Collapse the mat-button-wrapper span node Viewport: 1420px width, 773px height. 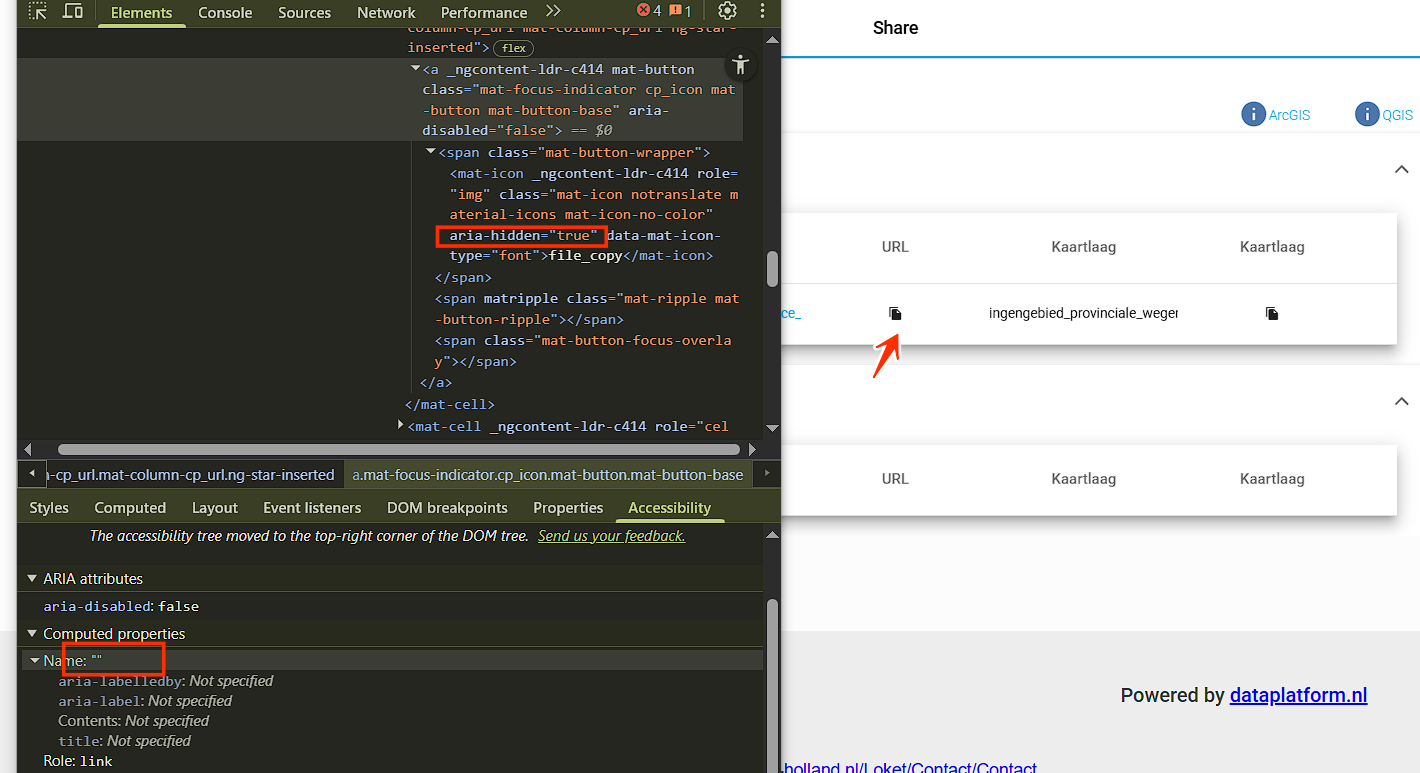click(431, 152)
